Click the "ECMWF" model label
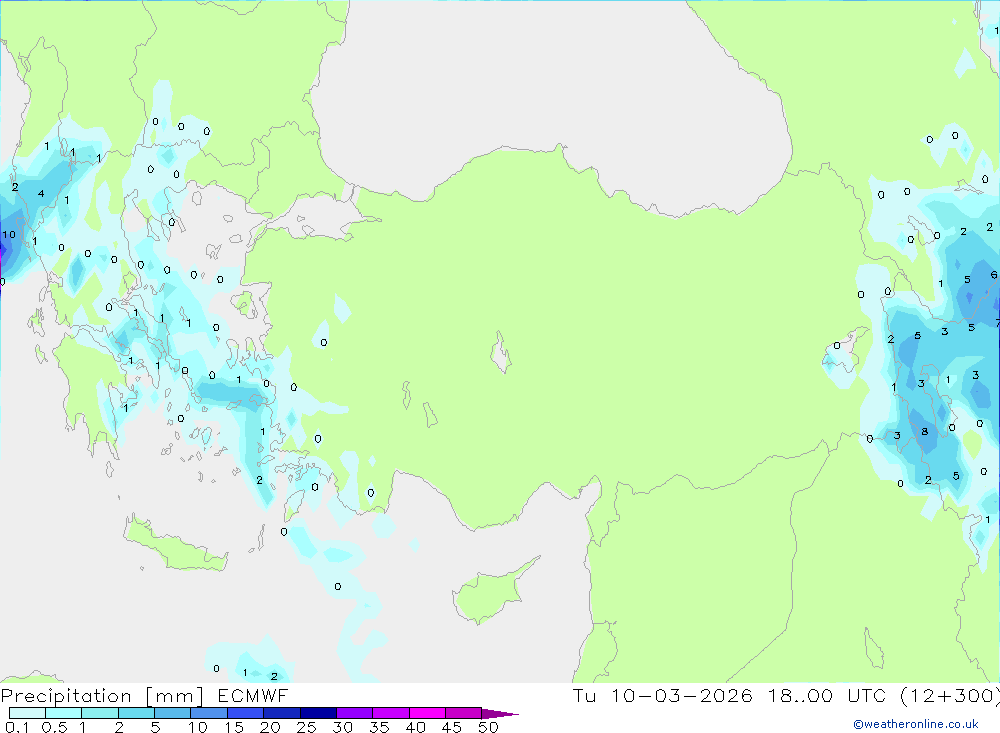Screen dimensions: 1000x733 click(x=253, y=695)
